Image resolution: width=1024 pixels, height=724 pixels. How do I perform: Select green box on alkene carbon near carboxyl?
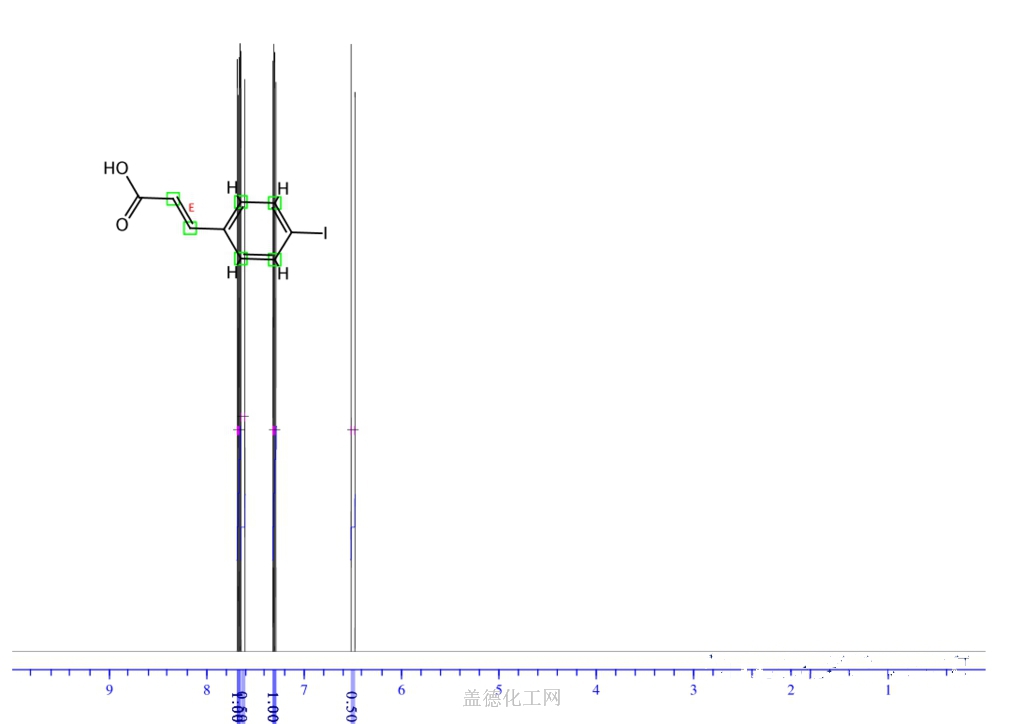[173, 198]
